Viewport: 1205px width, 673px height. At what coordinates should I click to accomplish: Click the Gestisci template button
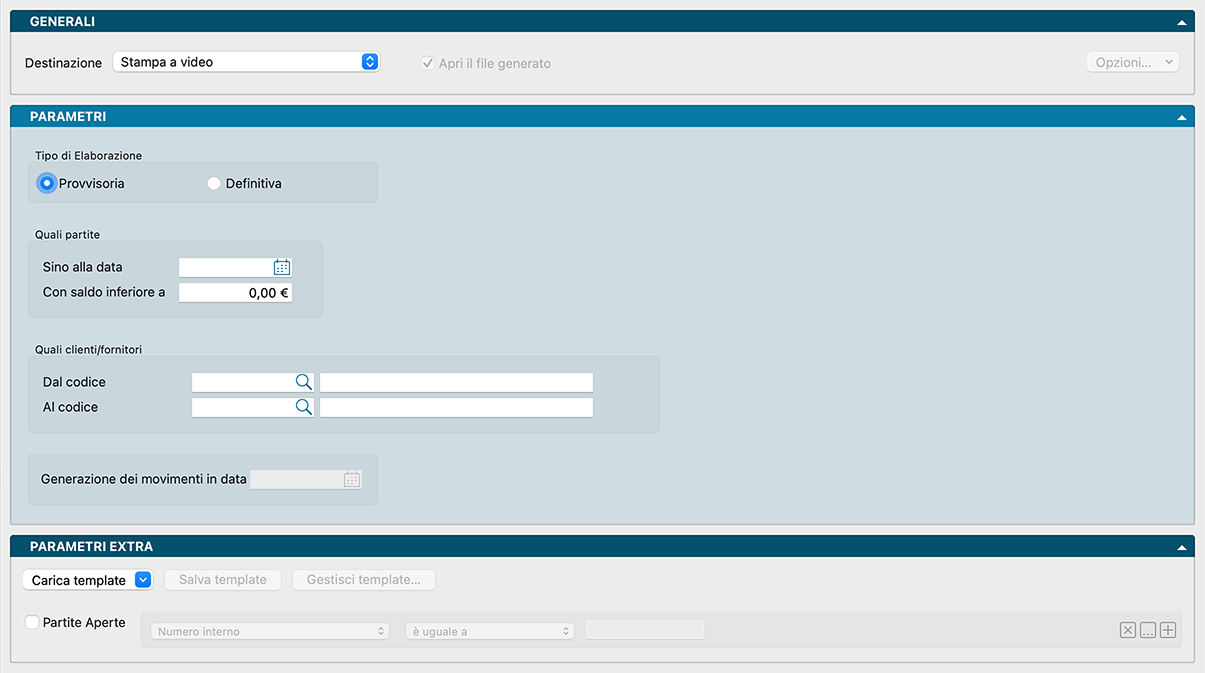(x=364, y=580)
